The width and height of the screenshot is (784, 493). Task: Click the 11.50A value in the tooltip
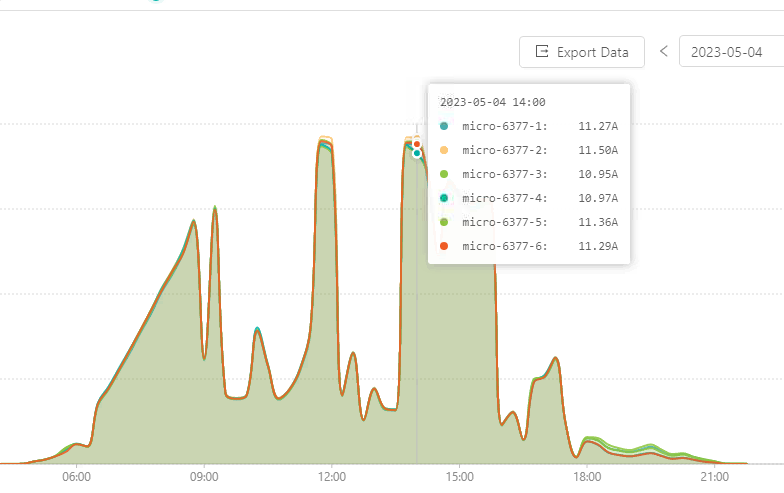tap(597, 150)
